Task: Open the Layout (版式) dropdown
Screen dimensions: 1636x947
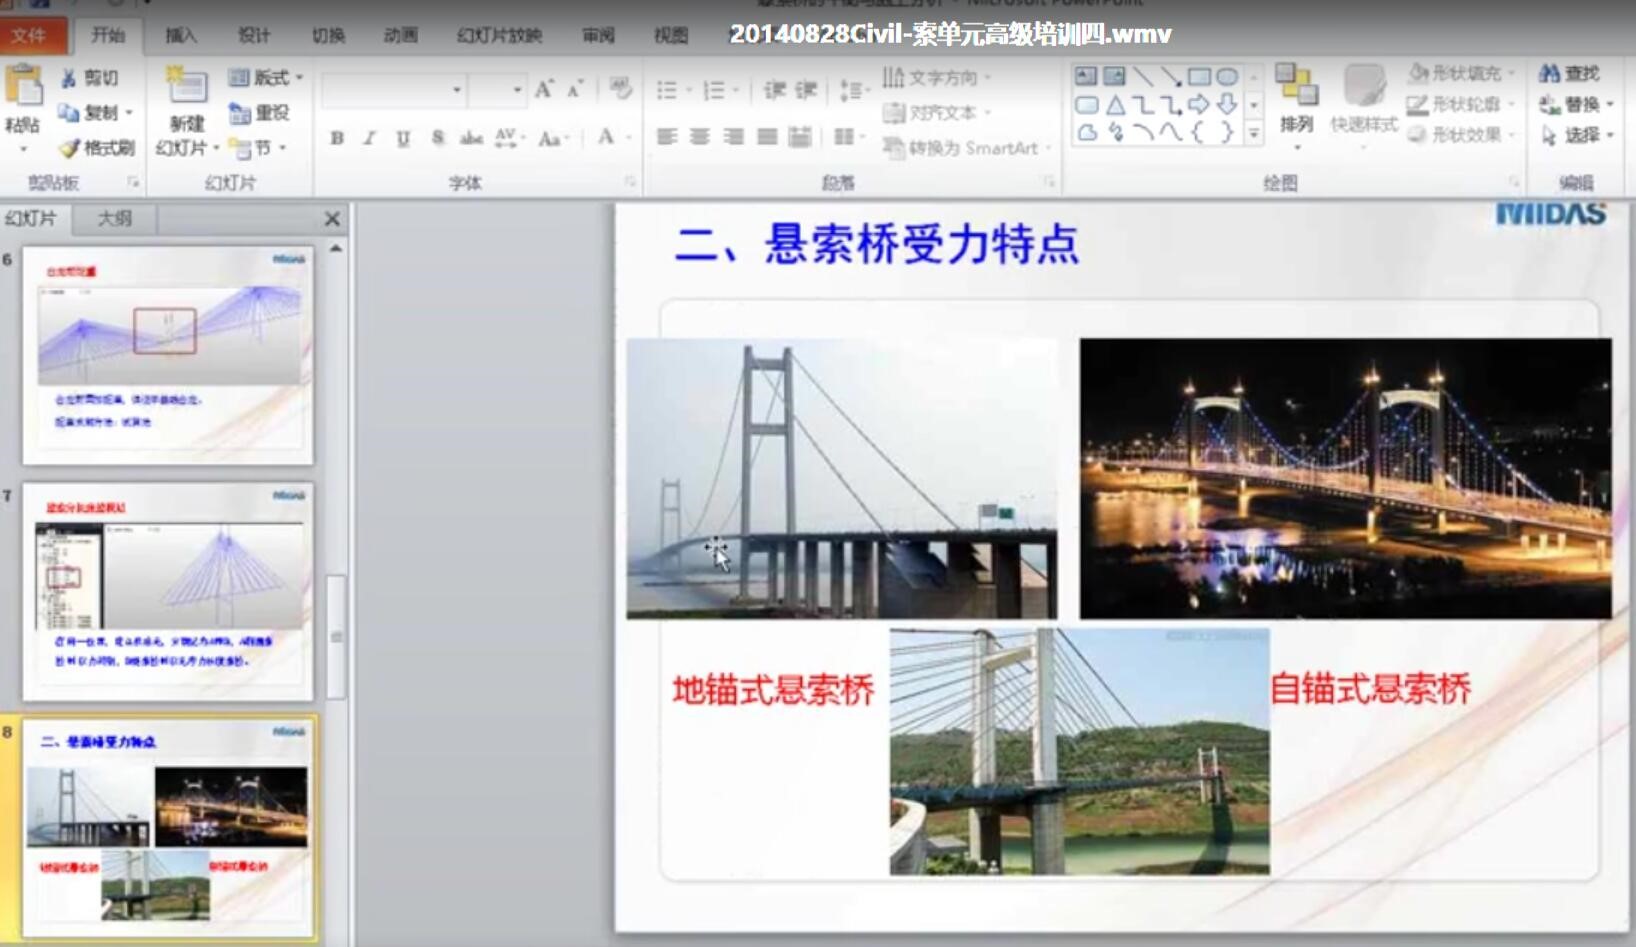Action: click(268, 76)
